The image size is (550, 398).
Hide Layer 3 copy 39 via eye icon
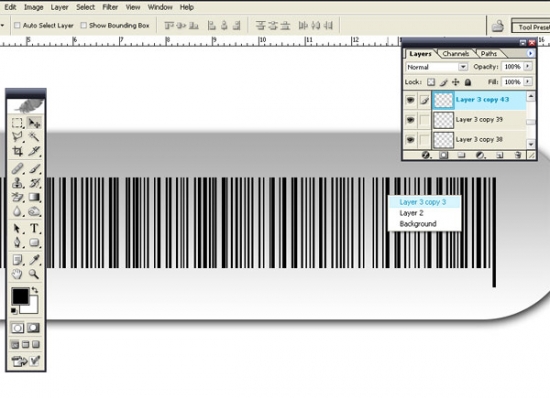(410, 120)
